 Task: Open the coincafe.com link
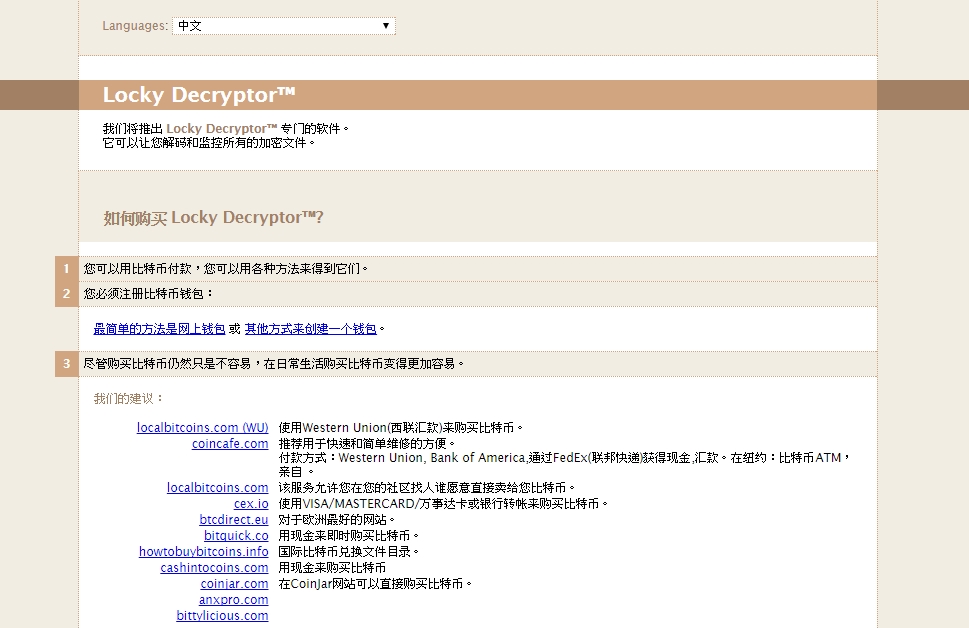[230, 444]
